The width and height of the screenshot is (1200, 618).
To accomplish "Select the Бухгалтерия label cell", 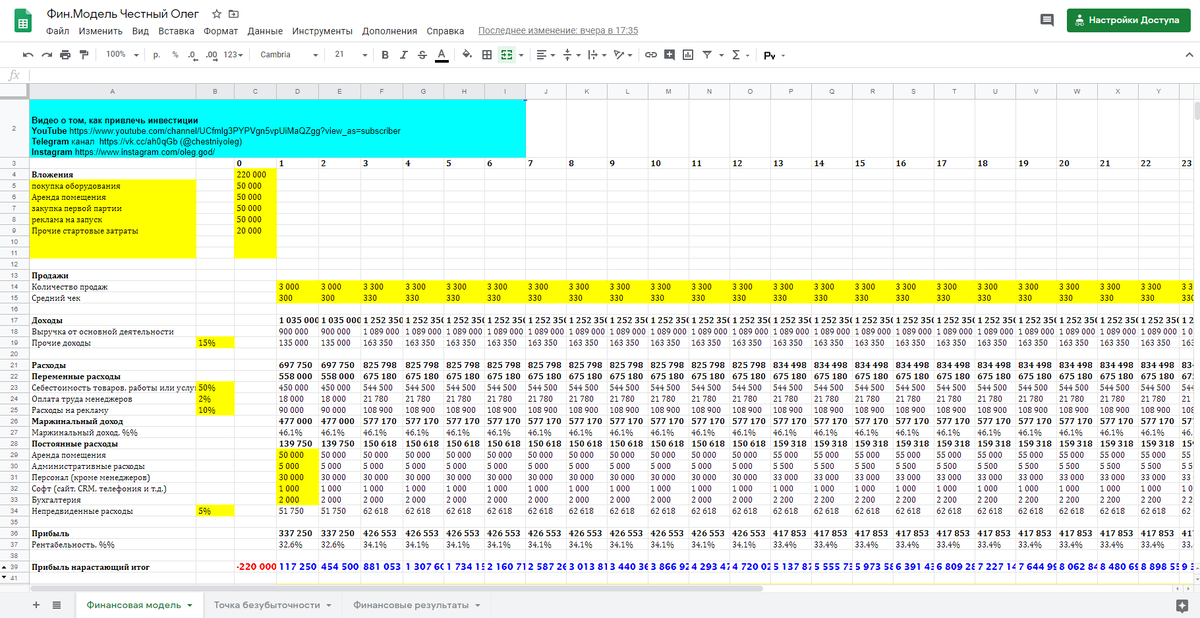I will tap(112, 501).
